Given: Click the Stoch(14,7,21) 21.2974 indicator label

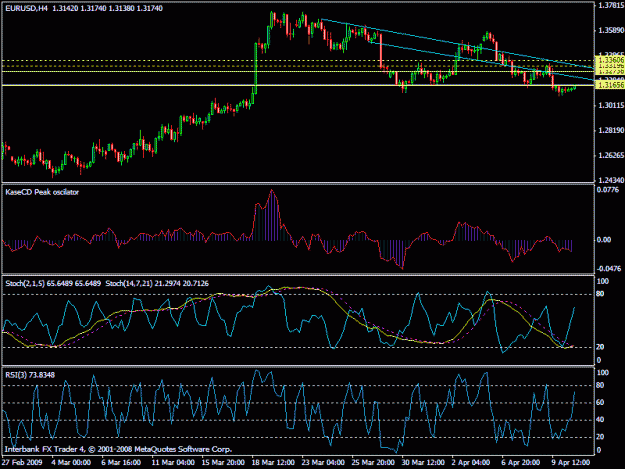Looking at the screenshot, I should coord(157,283).
